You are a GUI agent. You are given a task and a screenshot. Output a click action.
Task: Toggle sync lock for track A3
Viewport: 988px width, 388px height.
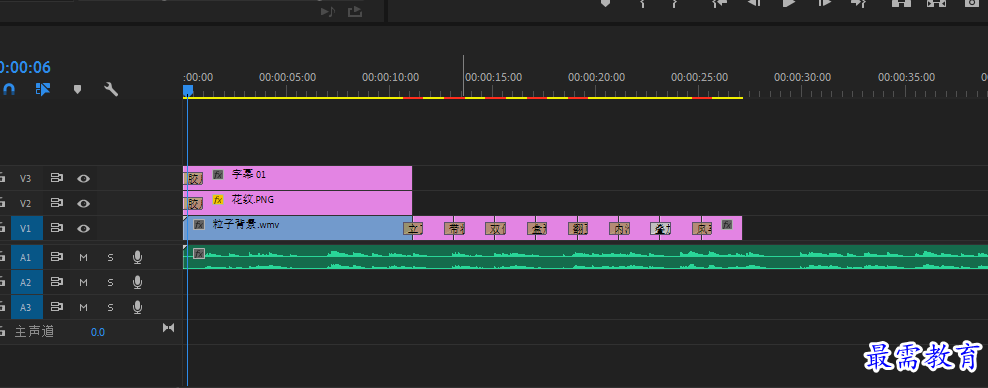[57, 307]
